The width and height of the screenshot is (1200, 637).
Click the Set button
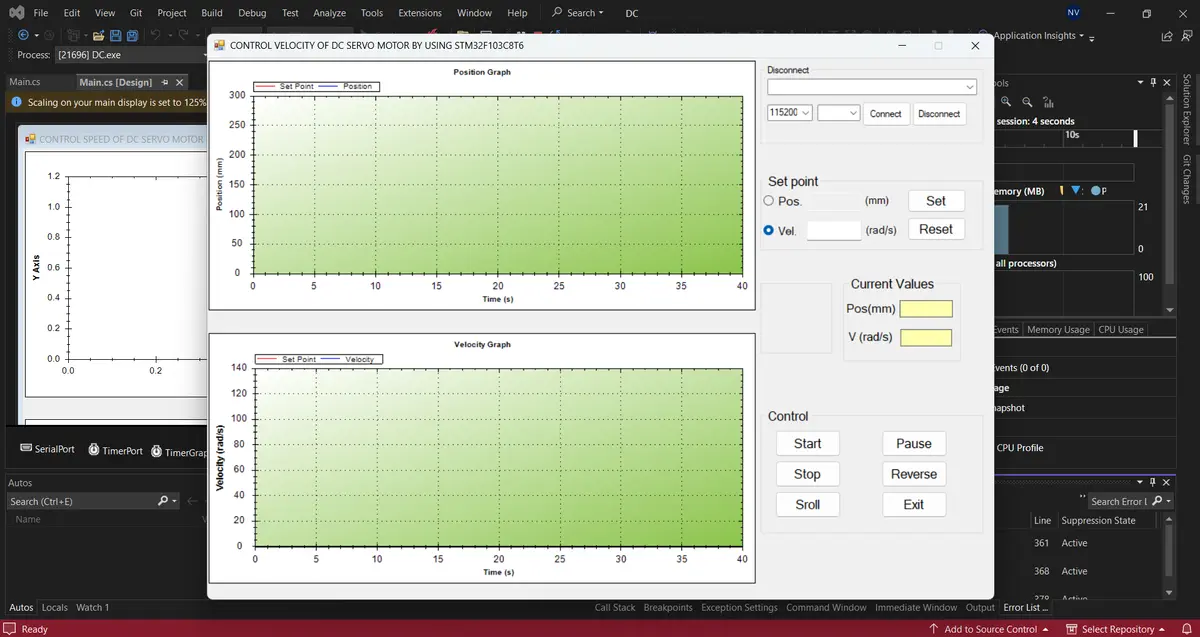pyautogui.click(x=936, y=201)
